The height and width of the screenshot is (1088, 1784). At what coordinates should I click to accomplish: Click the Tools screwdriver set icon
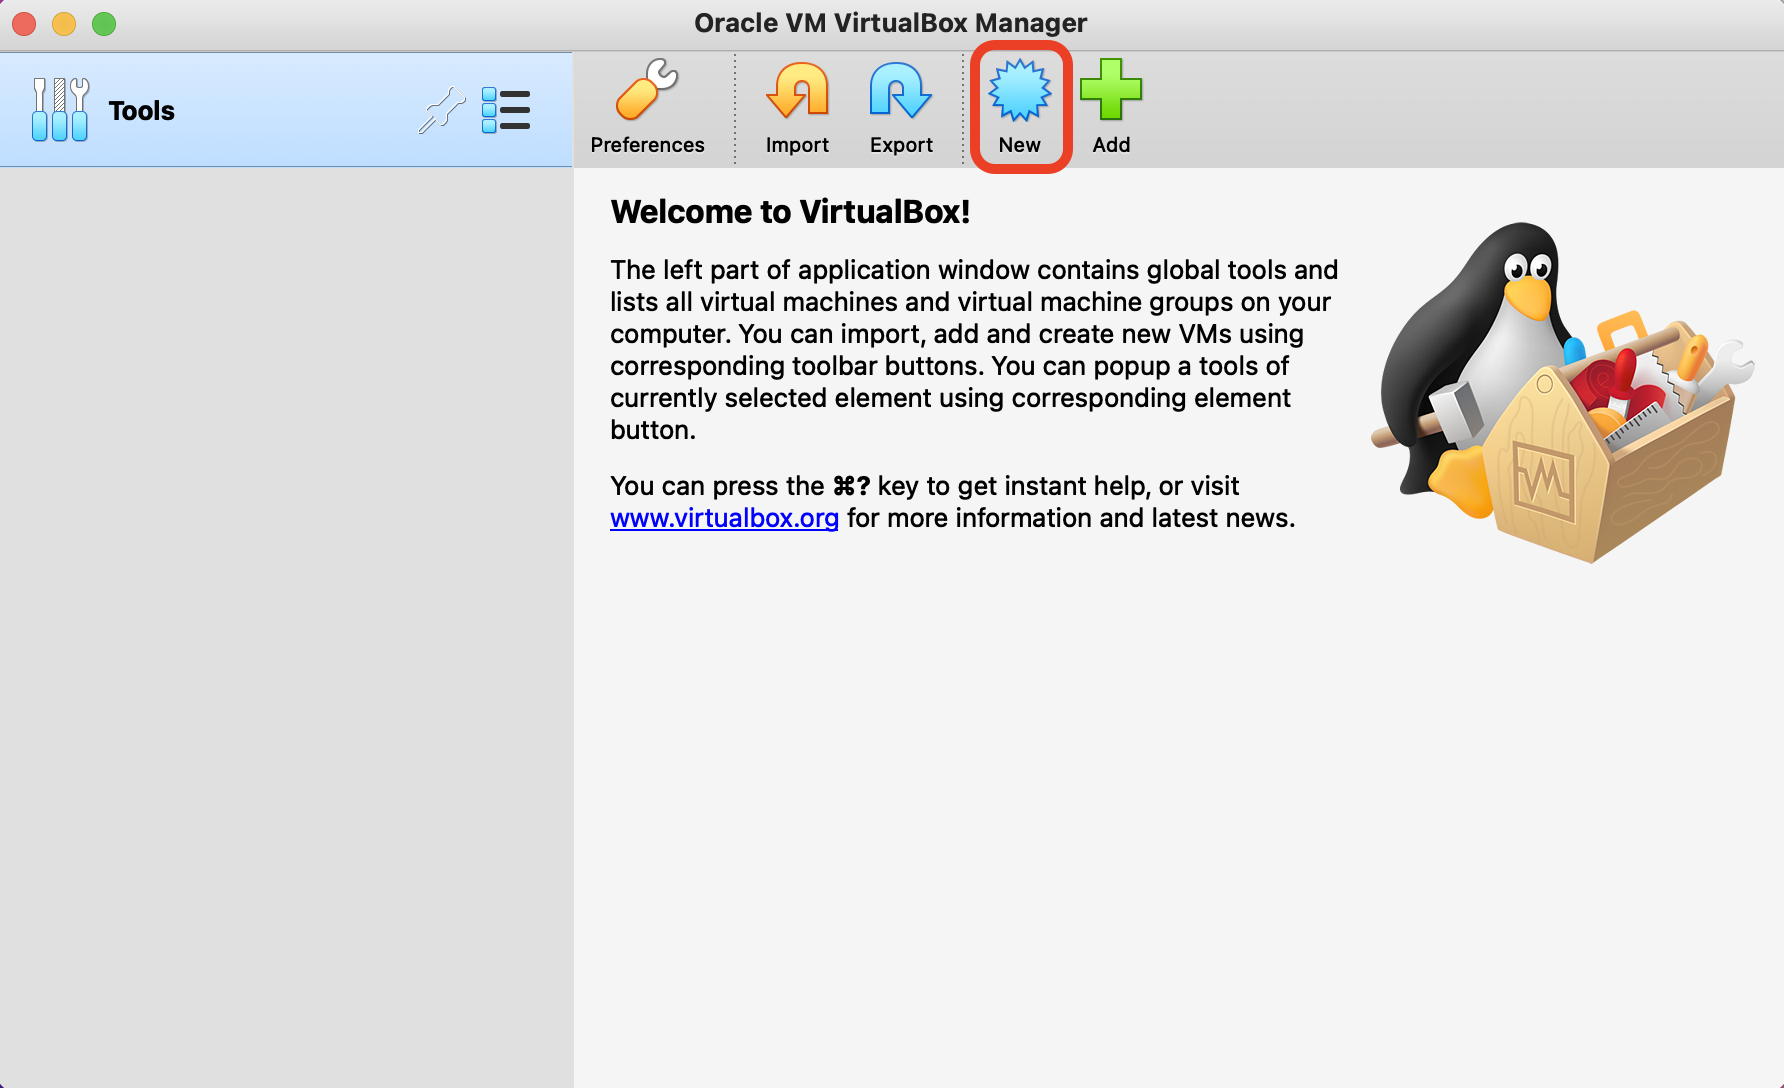pyautogui.click(x=60, y=110)
